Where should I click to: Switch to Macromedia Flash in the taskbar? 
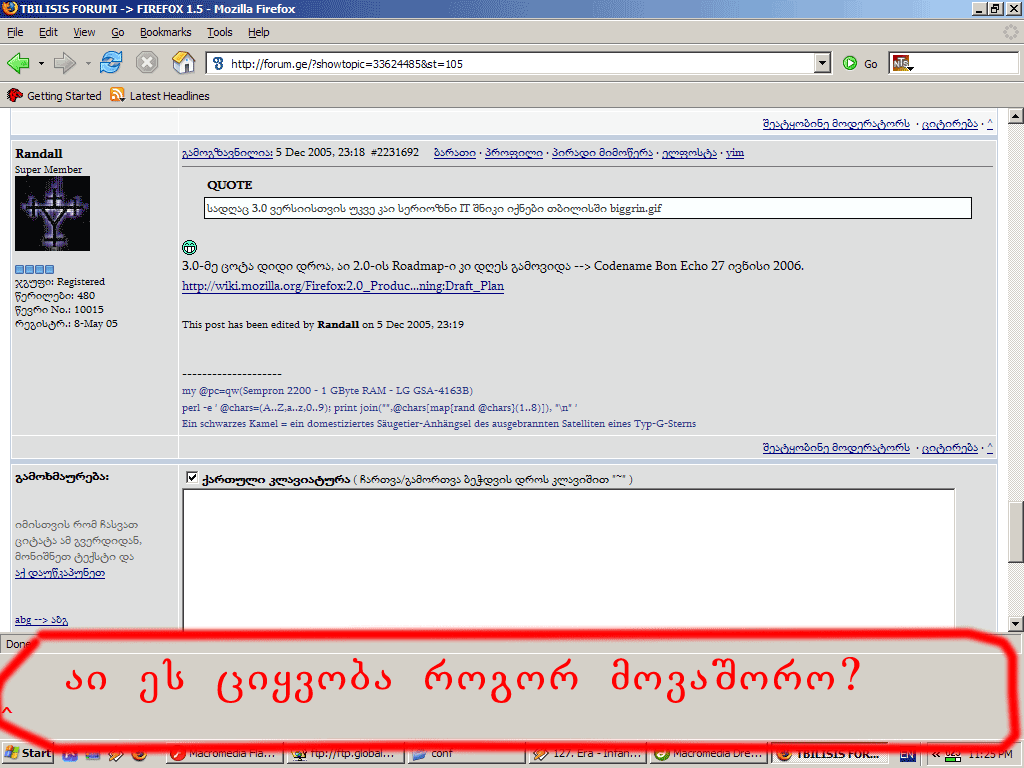pyautogui.click(x=224, y=753)
